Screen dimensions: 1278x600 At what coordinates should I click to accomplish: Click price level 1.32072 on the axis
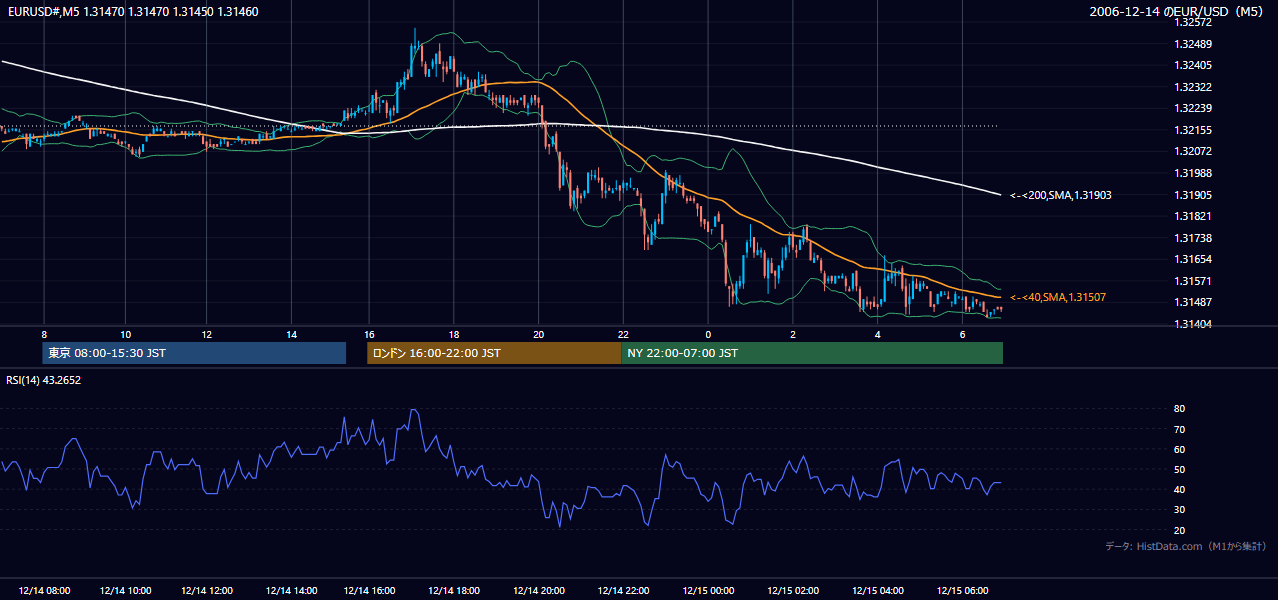(x=1193, y=151)
